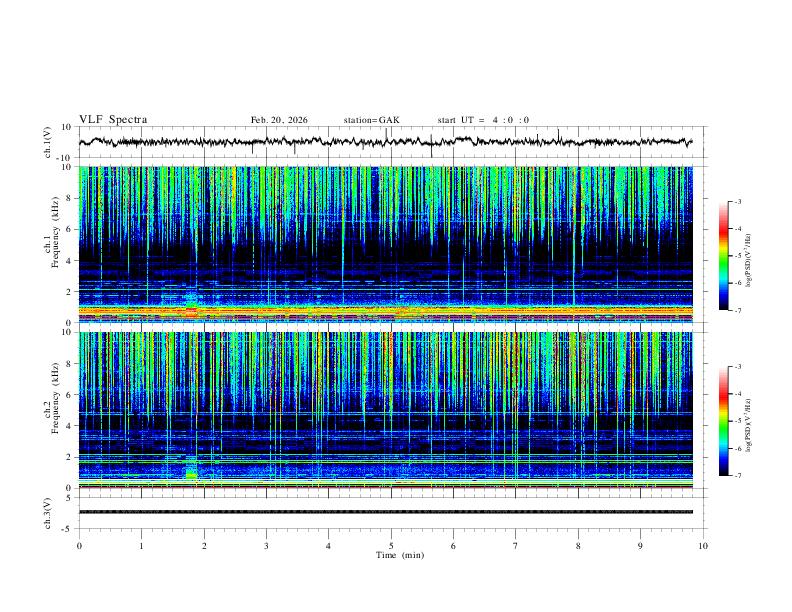The image size is (792, 612).
Task: Click the ch.1 color bar log(PSD) label
Action: (749, 261)
